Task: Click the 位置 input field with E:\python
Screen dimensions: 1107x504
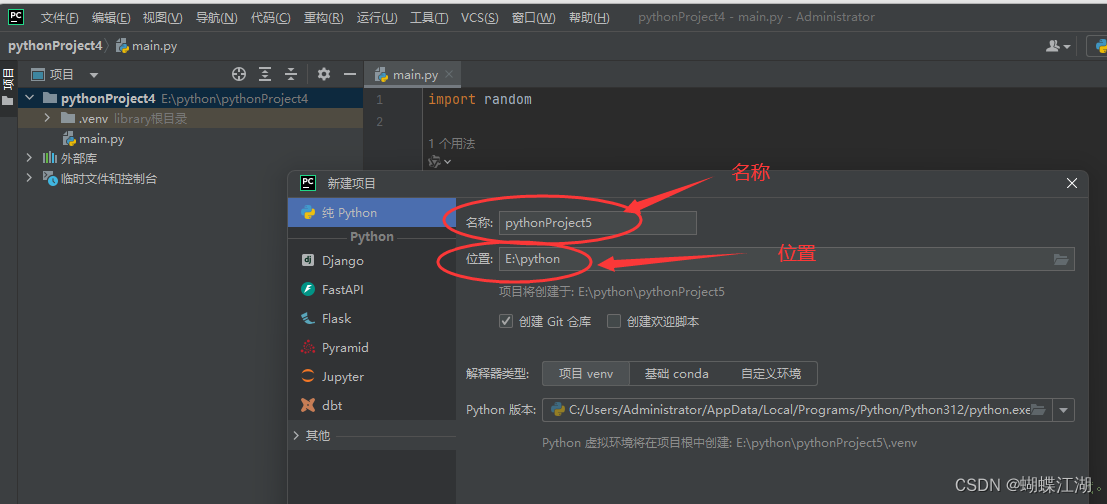Action: pyautogui.click(x=786, y=258)
